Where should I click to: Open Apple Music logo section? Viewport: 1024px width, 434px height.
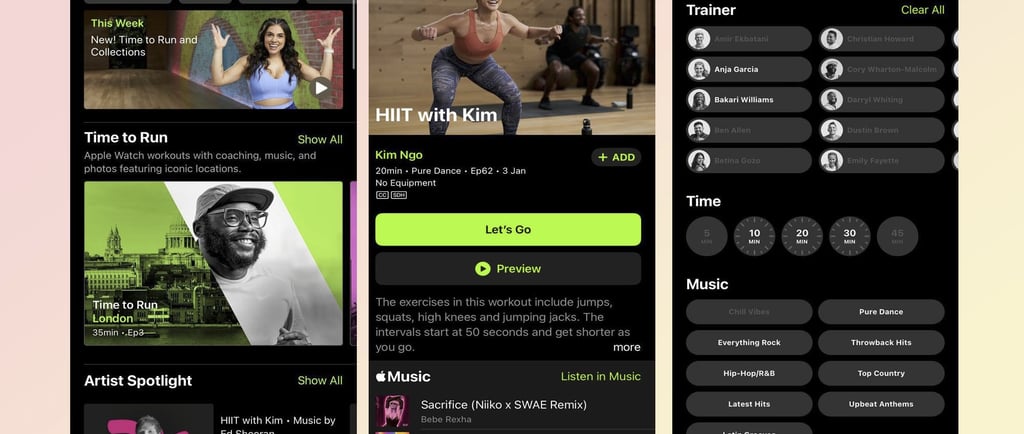(403, 377)
